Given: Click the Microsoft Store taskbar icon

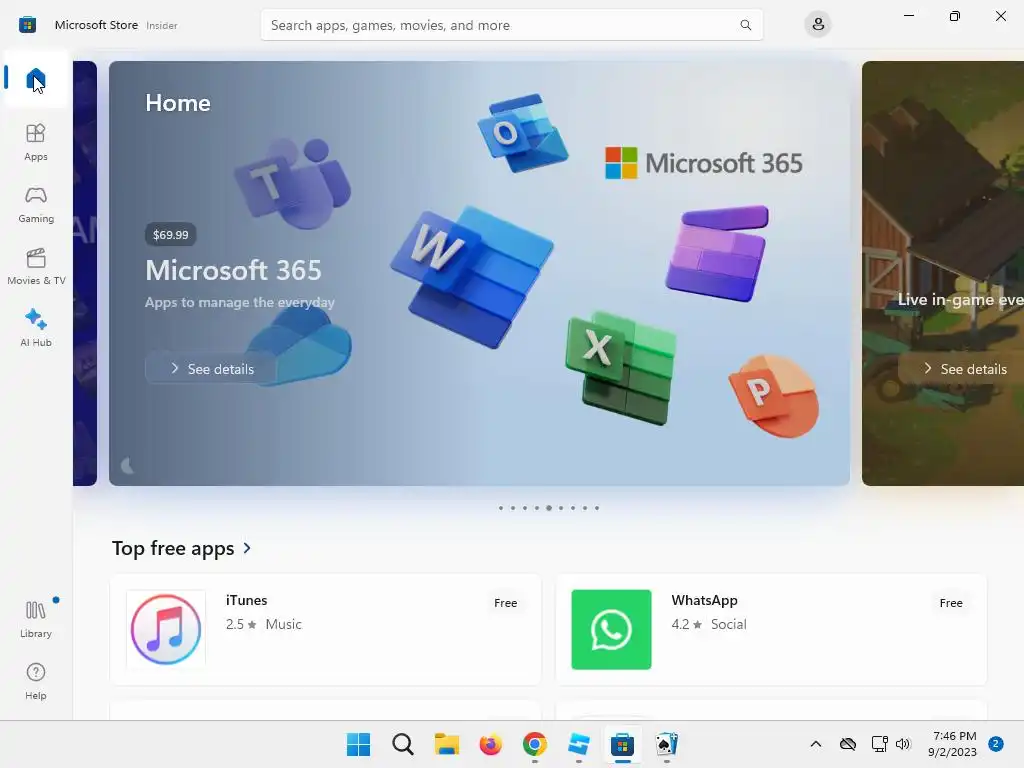Looking at the screenshot, I should coord(622,744).
